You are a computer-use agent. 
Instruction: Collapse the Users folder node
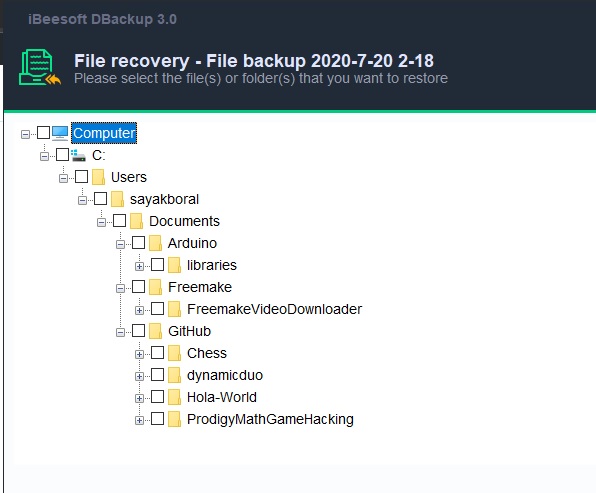[x=63, y=178]
